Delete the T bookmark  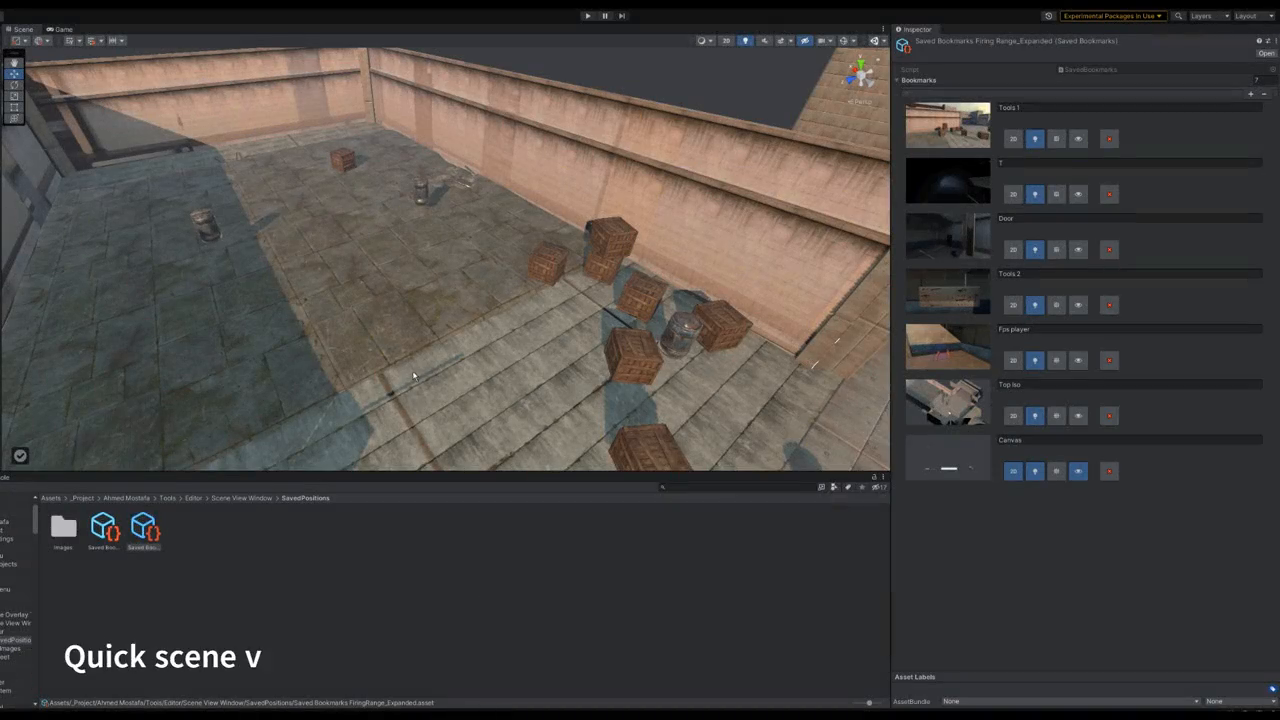pos(1109,194)
